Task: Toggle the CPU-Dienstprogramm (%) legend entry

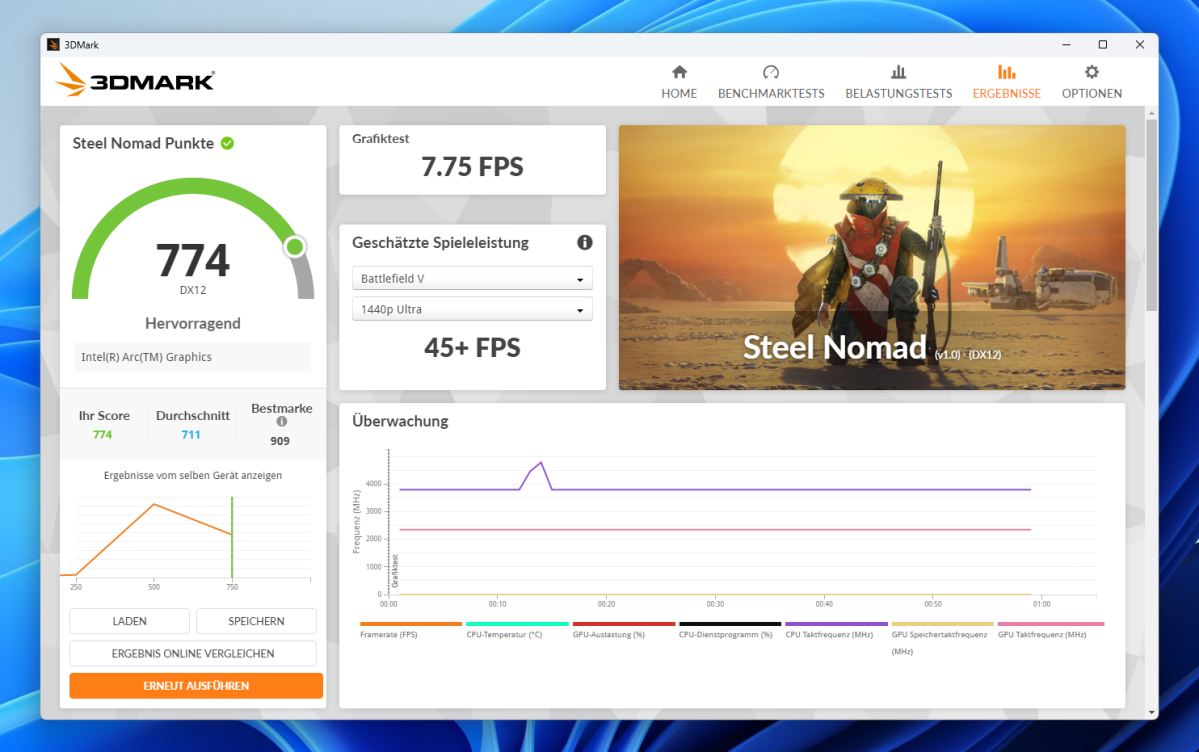Action: coord(729,630)
